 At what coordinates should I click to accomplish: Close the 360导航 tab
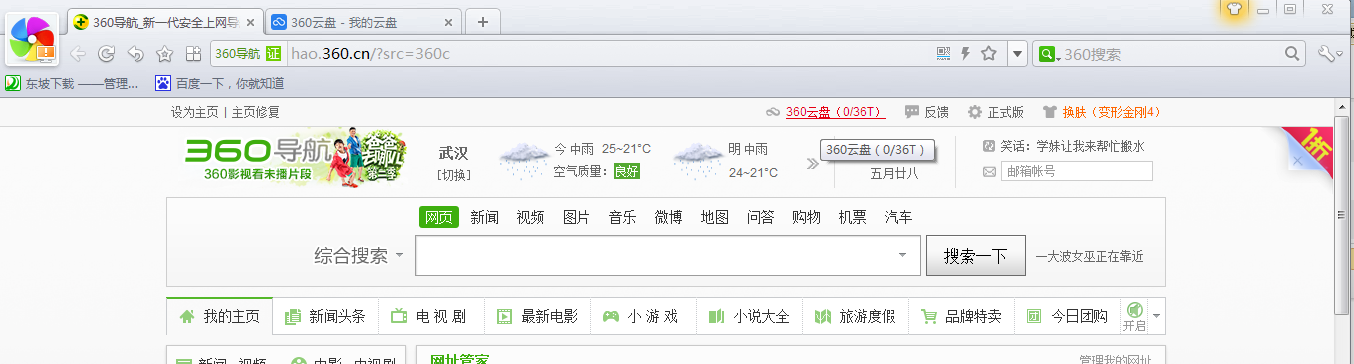tap(250, 23)
